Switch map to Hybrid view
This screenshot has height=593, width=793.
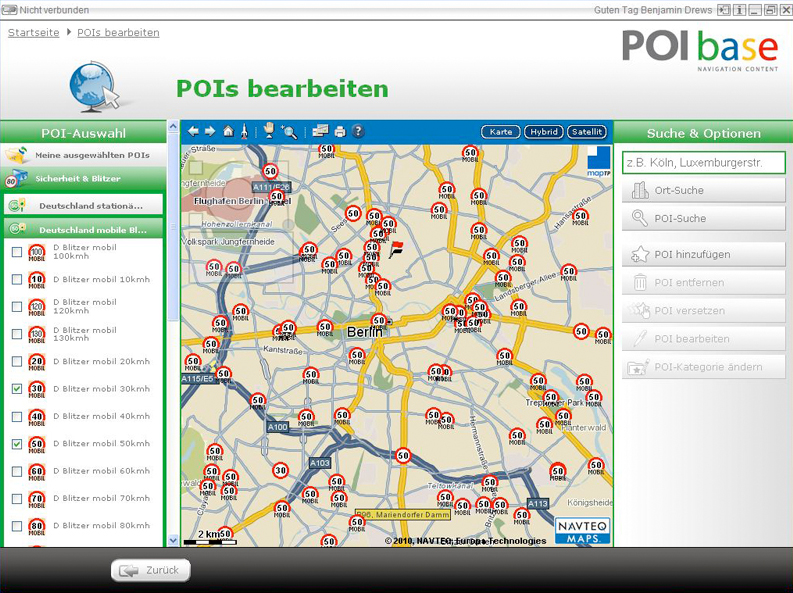click(544, 132)
